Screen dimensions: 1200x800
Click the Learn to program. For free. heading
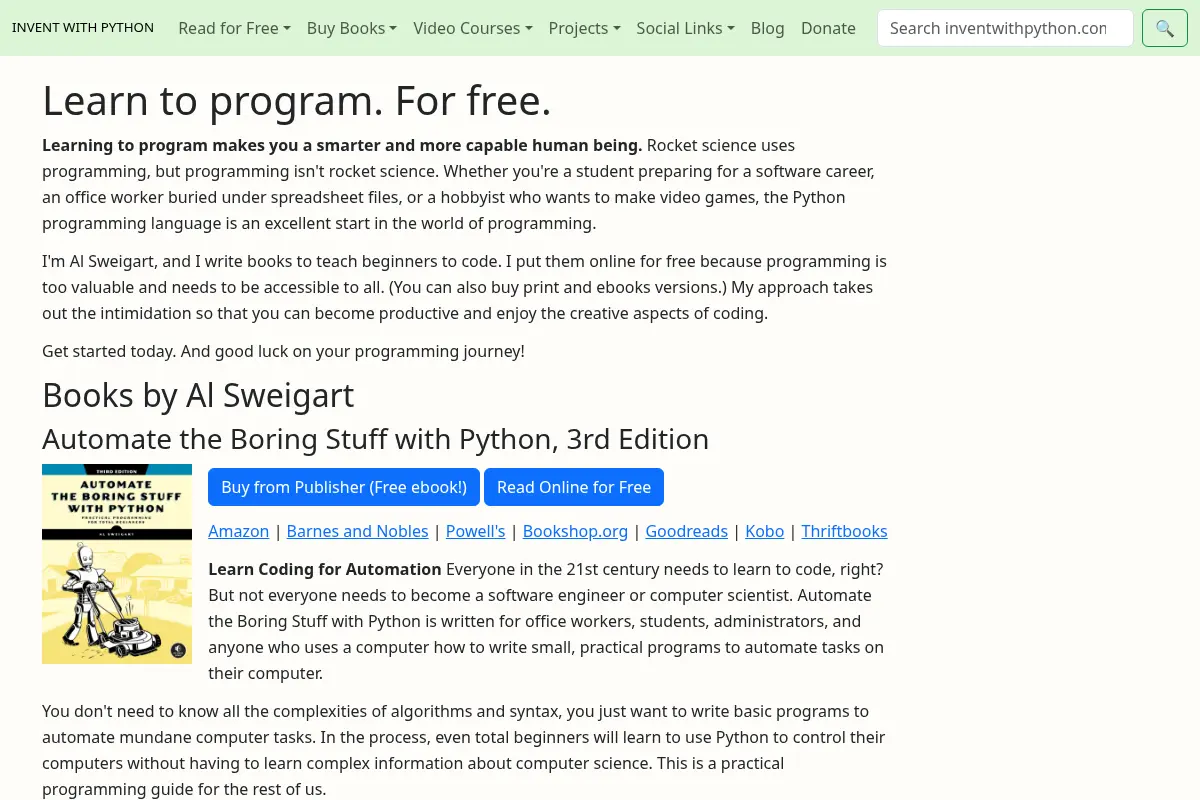[297, 100]
